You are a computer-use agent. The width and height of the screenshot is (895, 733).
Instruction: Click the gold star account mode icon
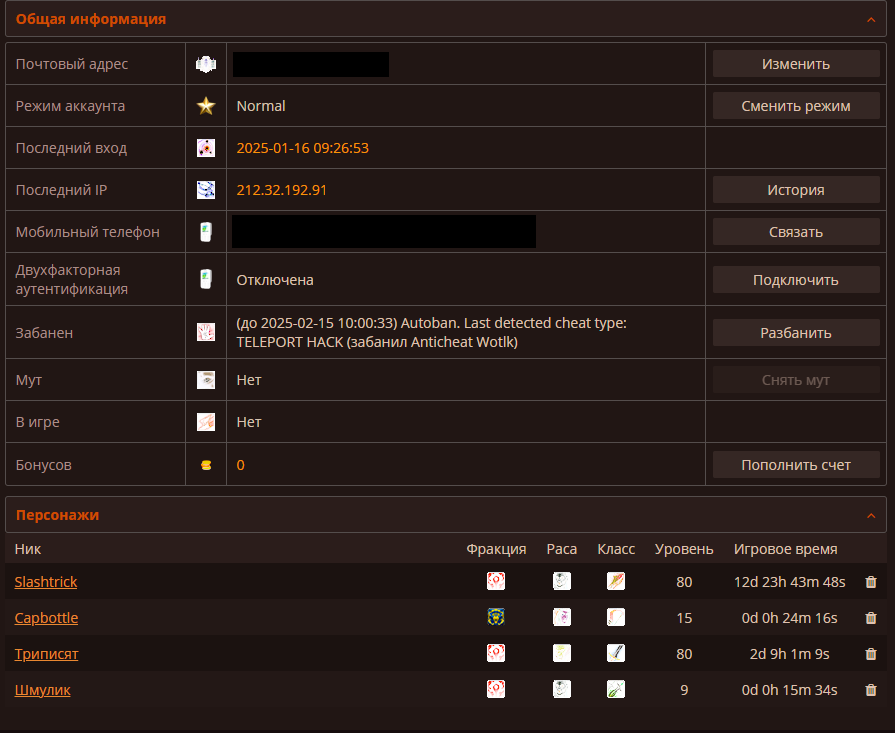[206, 106]
